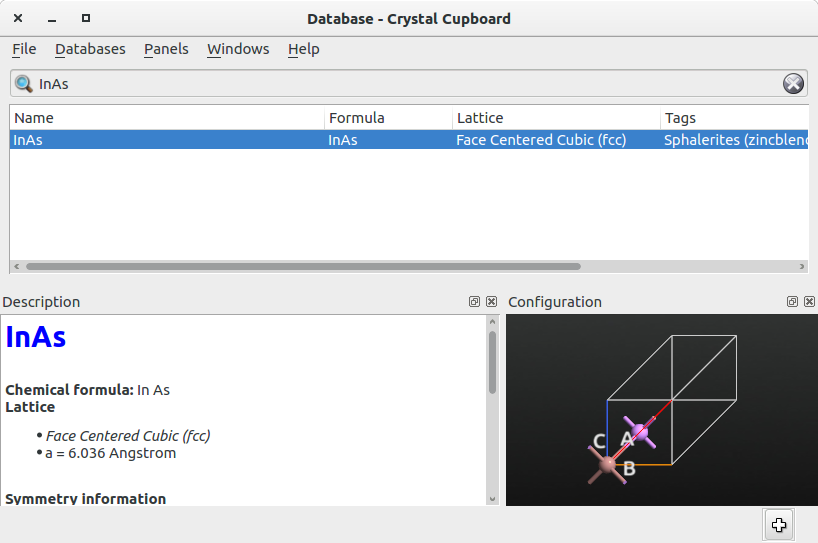
Task: Sort by the Tags column header
Action: click(735, 118)
